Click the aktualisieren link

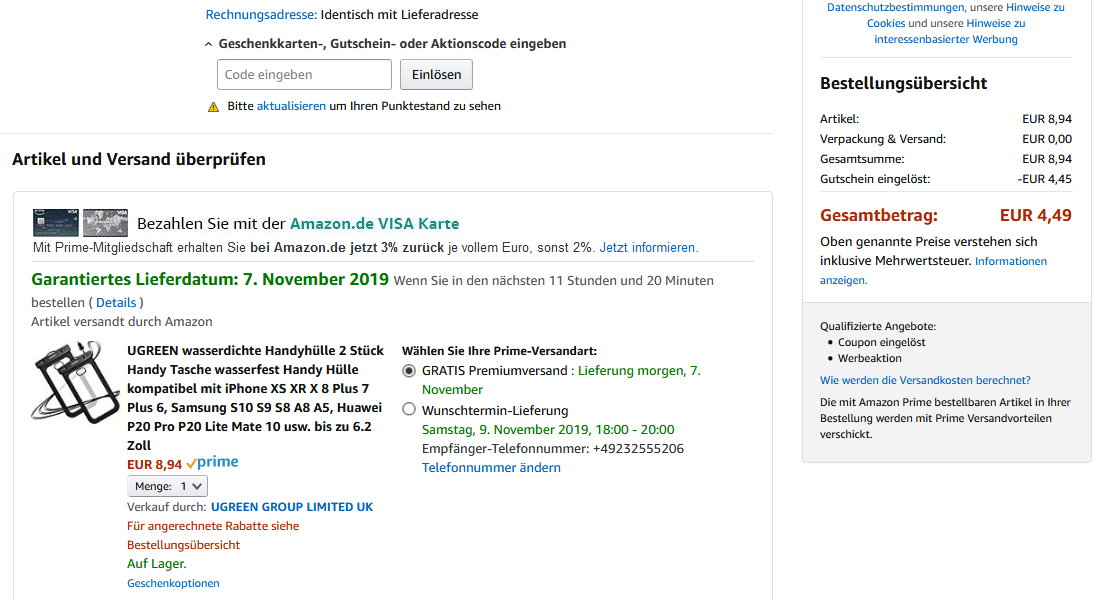(x=291, y=106)
